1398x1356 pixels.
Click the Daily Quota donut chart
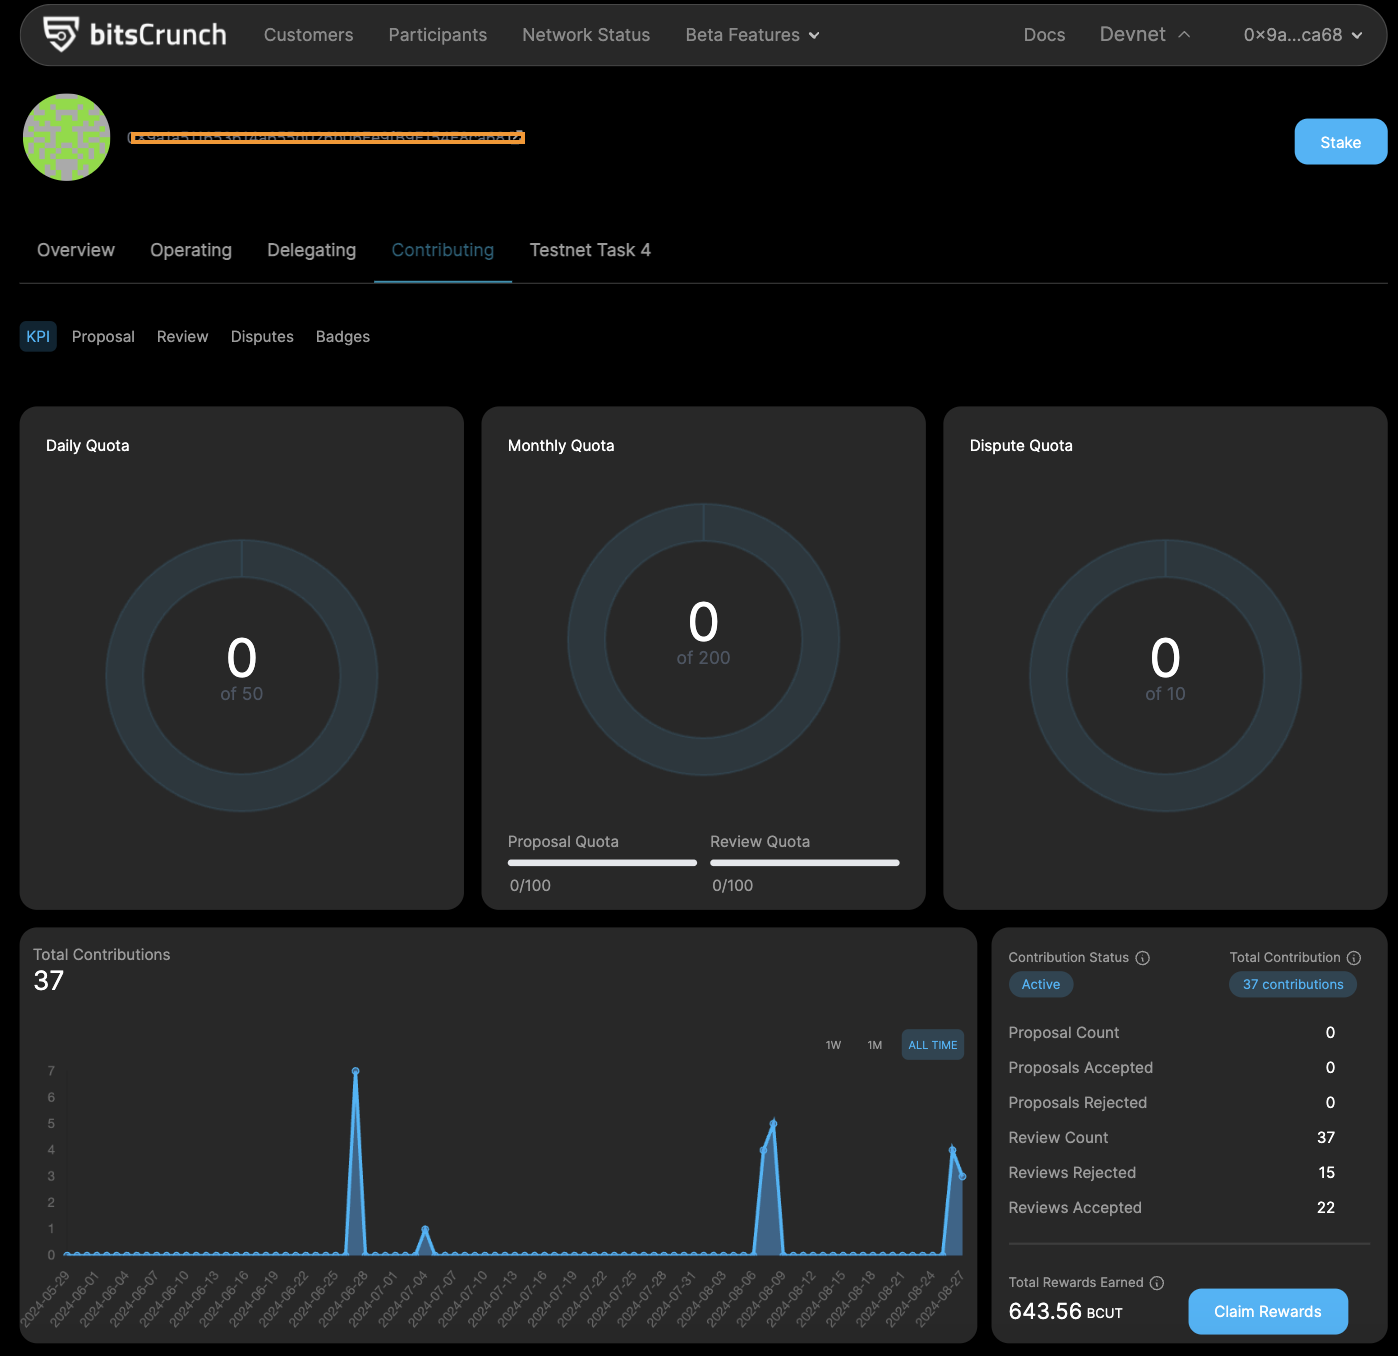pos(242,676)
